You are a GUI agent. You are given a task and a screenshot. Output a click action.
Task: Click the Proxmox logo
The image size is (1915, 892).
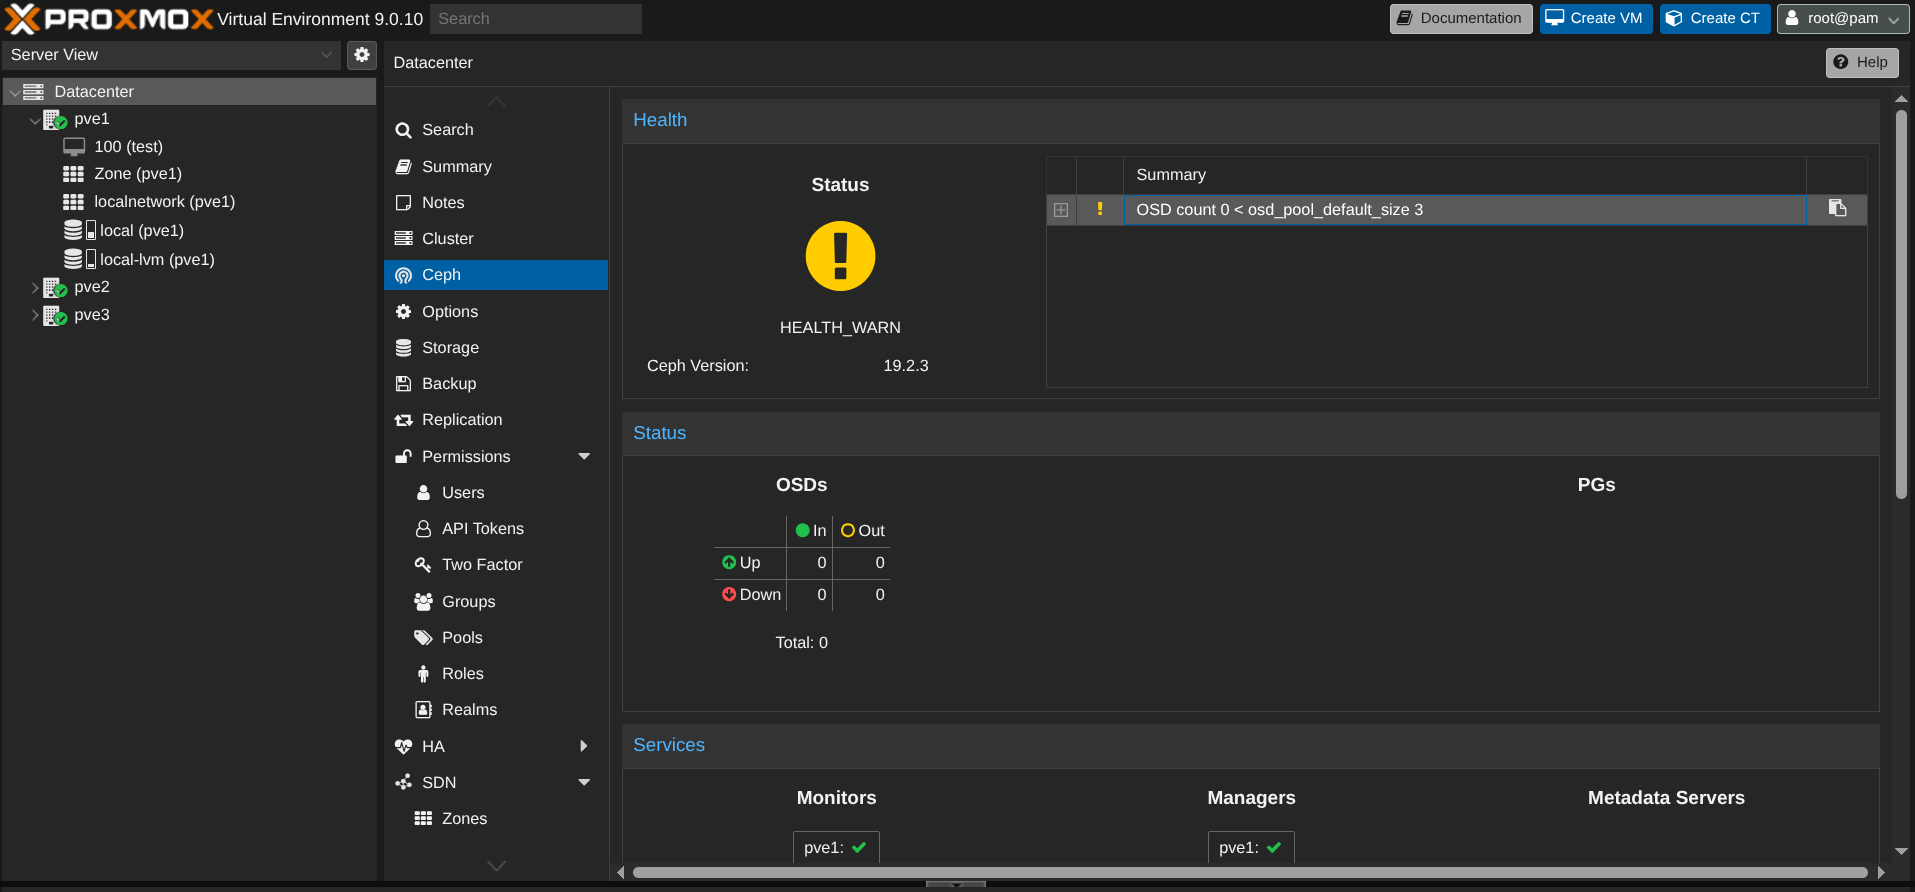pos(110,18)
